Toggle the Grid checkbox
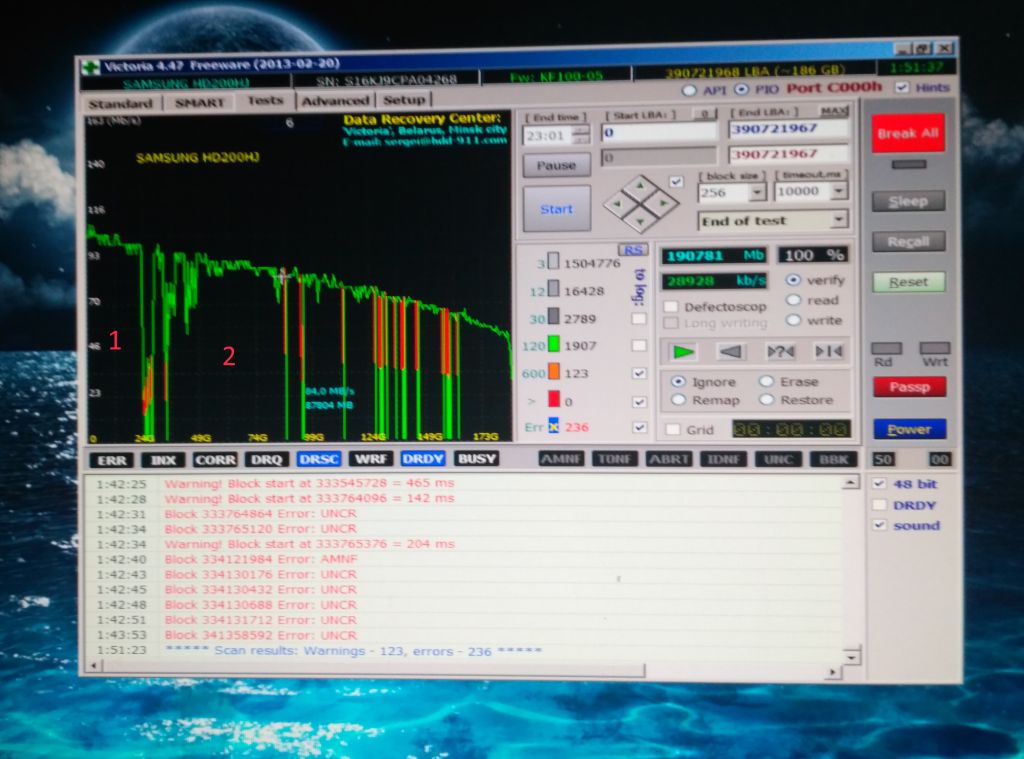Viewport: 1024px width, 759px height. coord(672,429)
